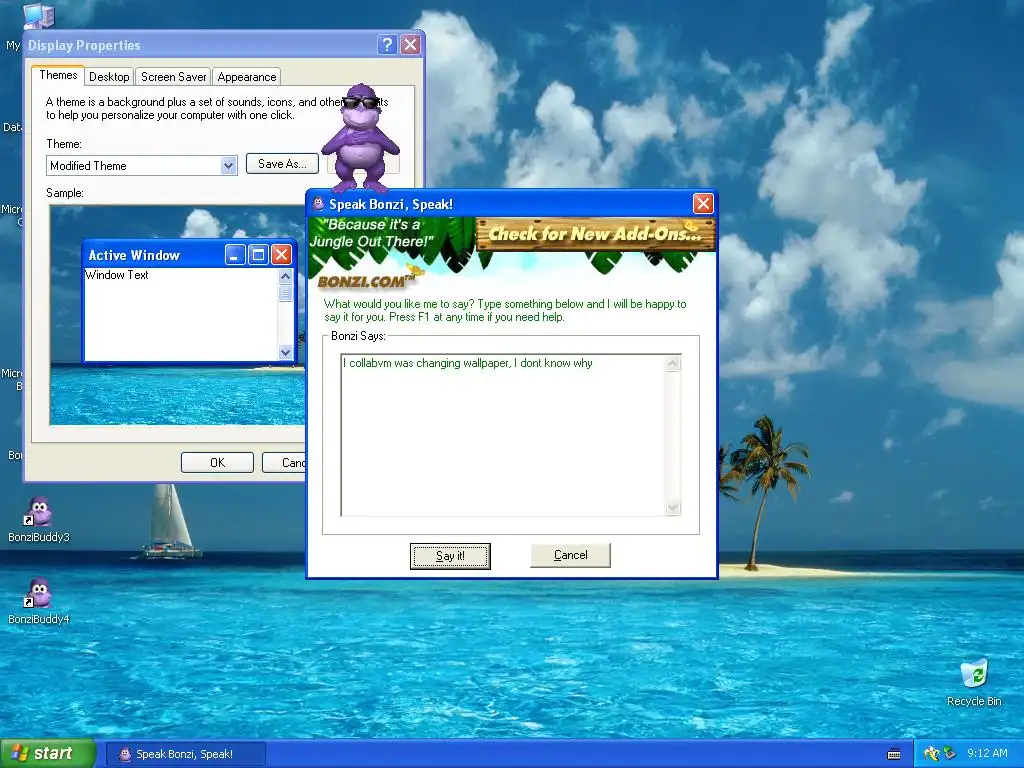Click the Check for New Add-Ons banner
This screenshot has width=1024, height=768.
coord(595,234)
